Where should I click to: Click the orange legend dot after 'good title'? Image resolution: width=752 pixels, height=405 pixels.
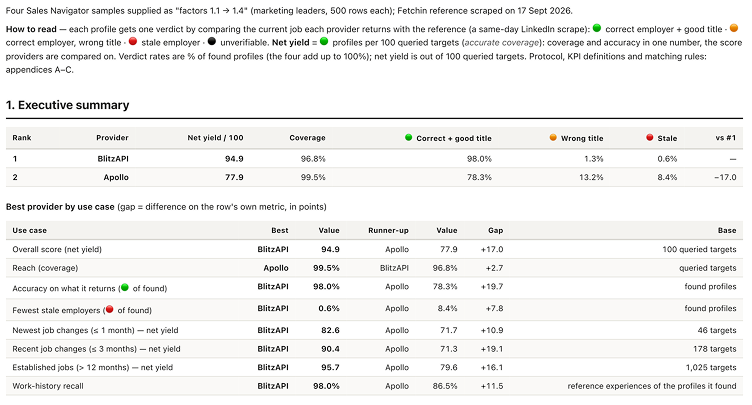(734, 28)
